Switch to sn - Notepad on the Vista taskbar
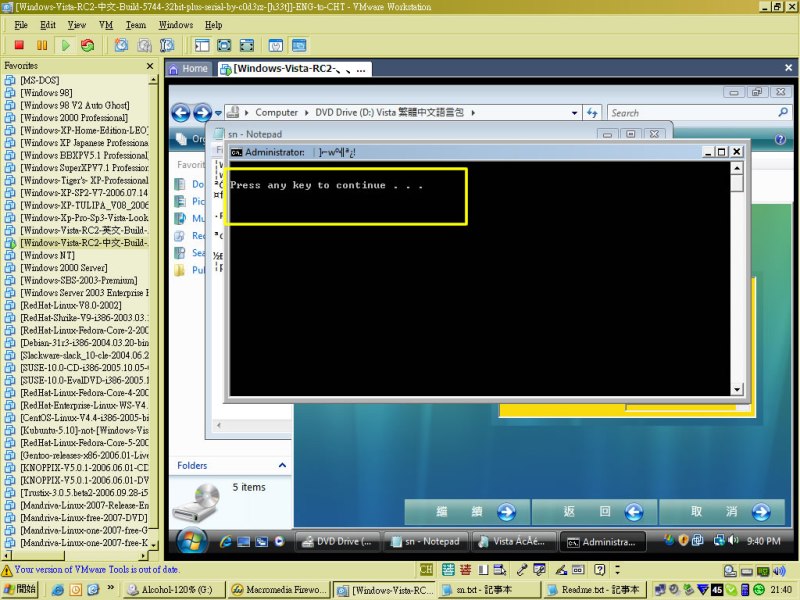 coord(425,542)
